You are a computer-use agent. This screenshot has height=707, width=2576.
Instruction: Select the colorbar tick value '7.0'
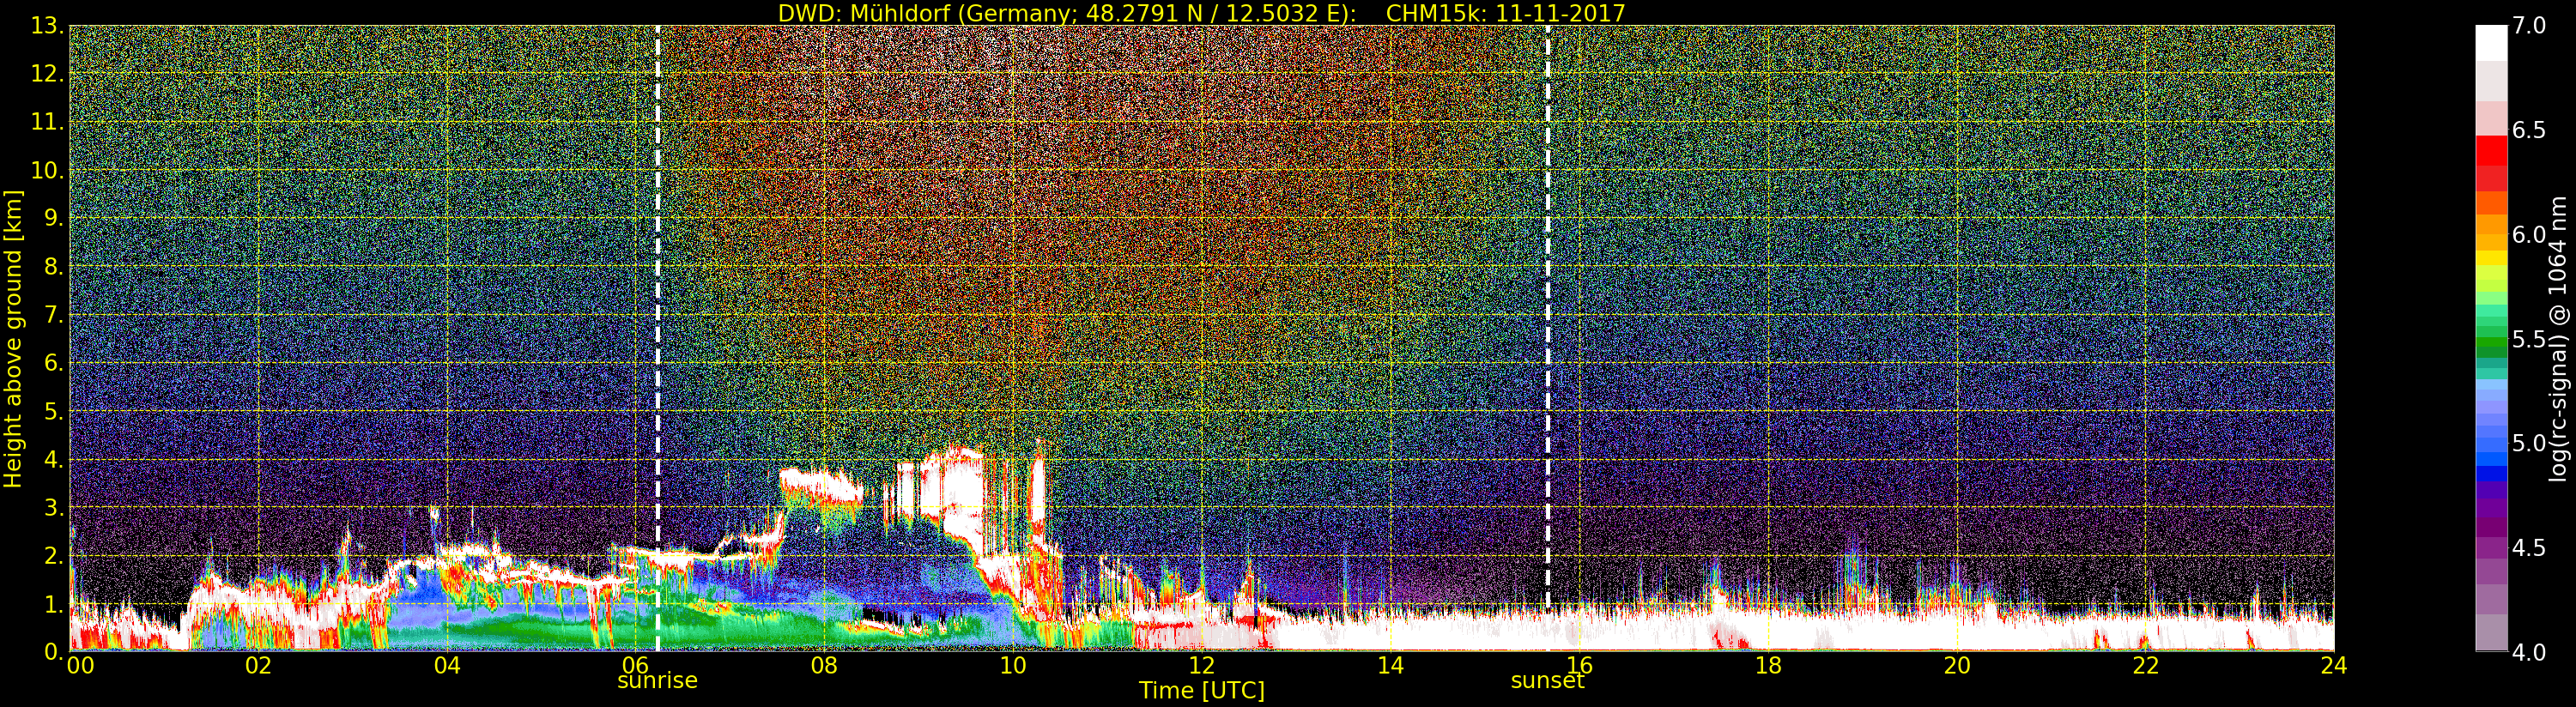tap(2529, 27)
